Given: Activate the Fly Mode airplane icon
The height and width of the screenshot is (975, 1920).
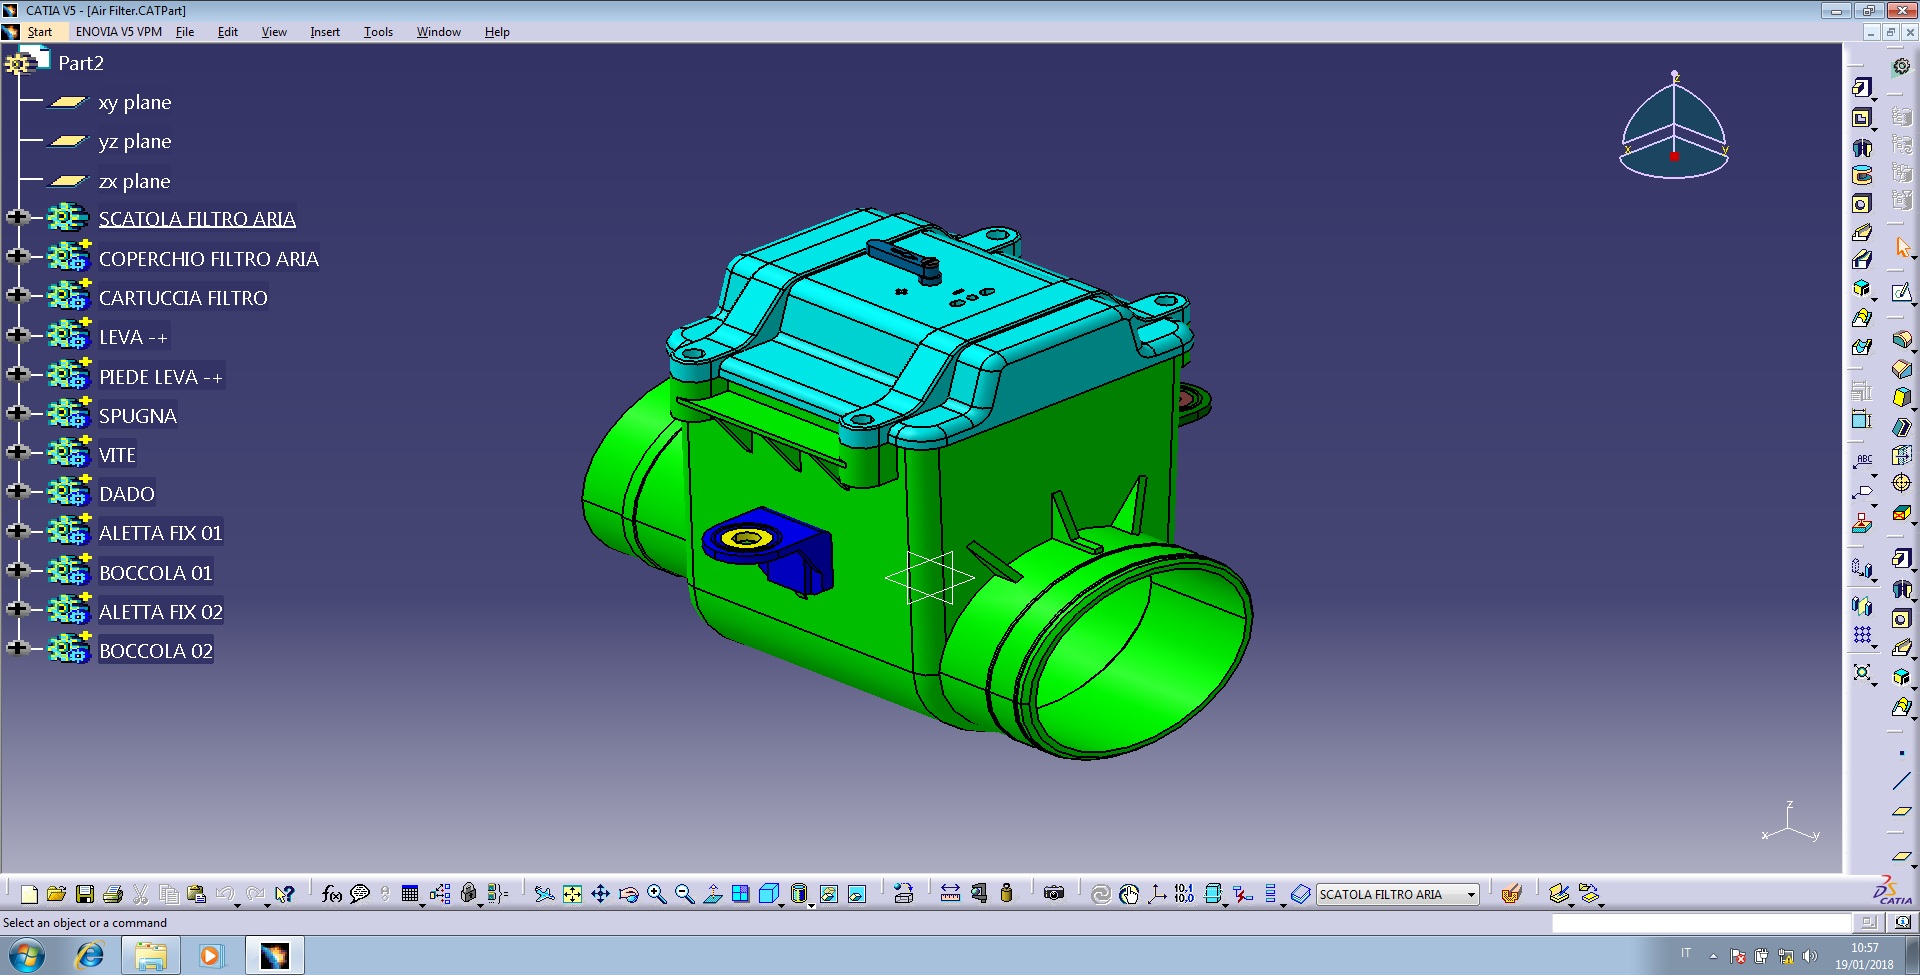Looking at the screenshot, I should (544, 894).
